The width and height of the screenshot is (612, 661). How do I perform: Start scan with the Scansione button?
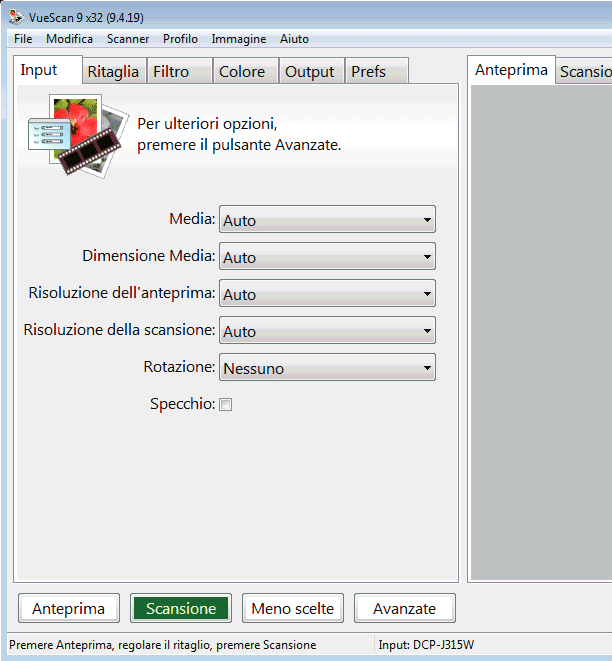(x=180, y=608)
